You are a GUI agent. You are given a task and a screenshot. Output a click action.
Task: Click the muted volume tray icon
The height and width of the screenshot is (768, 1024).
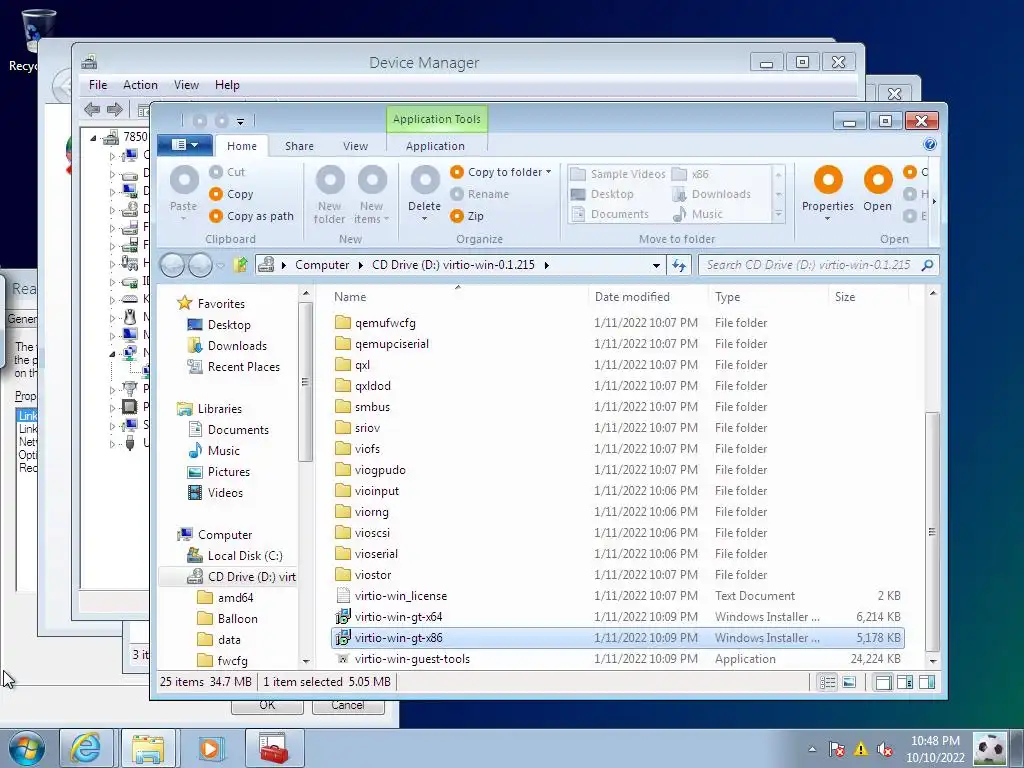885,749
